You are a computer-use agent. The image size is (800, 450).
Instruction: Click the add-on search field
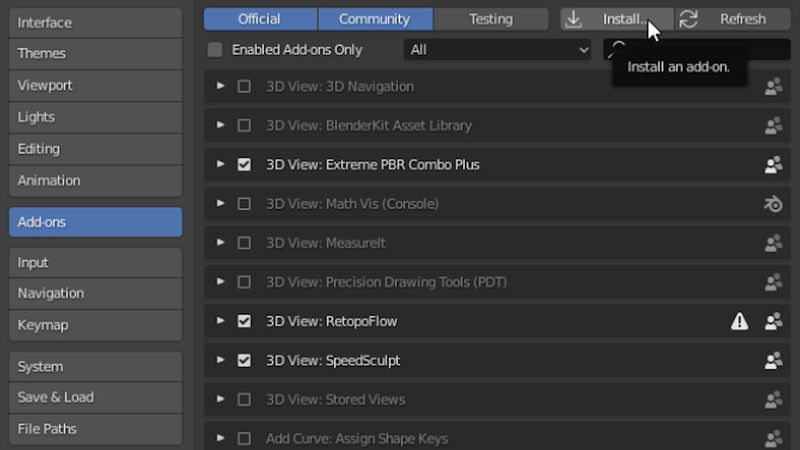point(697,49)
